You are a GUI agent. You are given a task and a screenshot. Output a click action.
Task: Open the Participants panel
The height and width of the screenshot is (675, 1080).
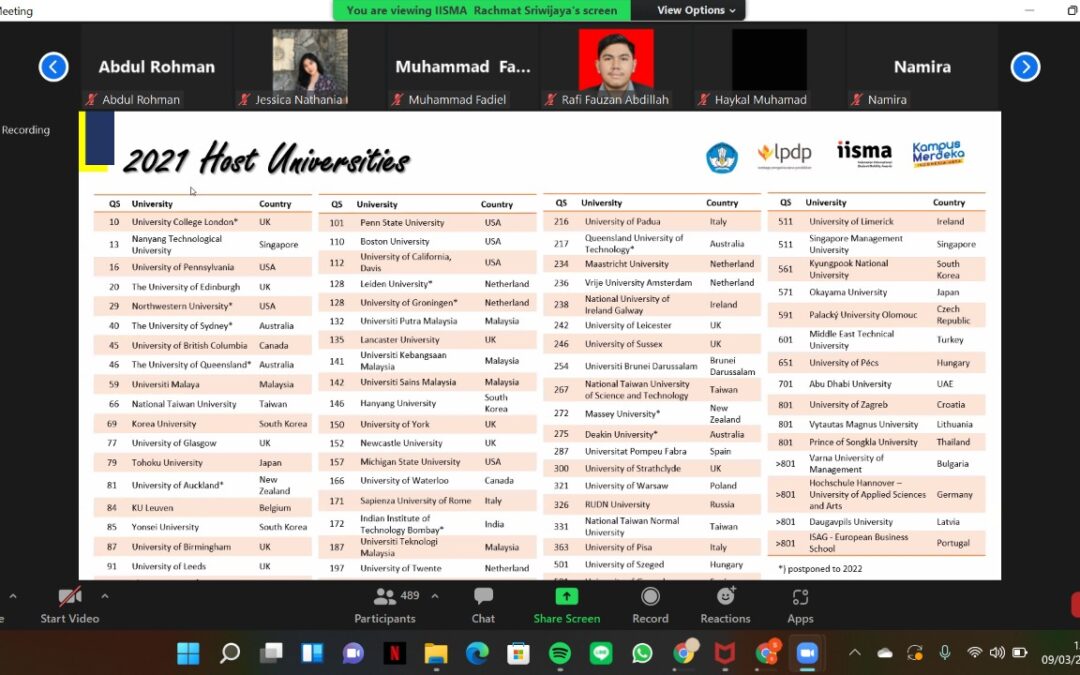[385, 605]
